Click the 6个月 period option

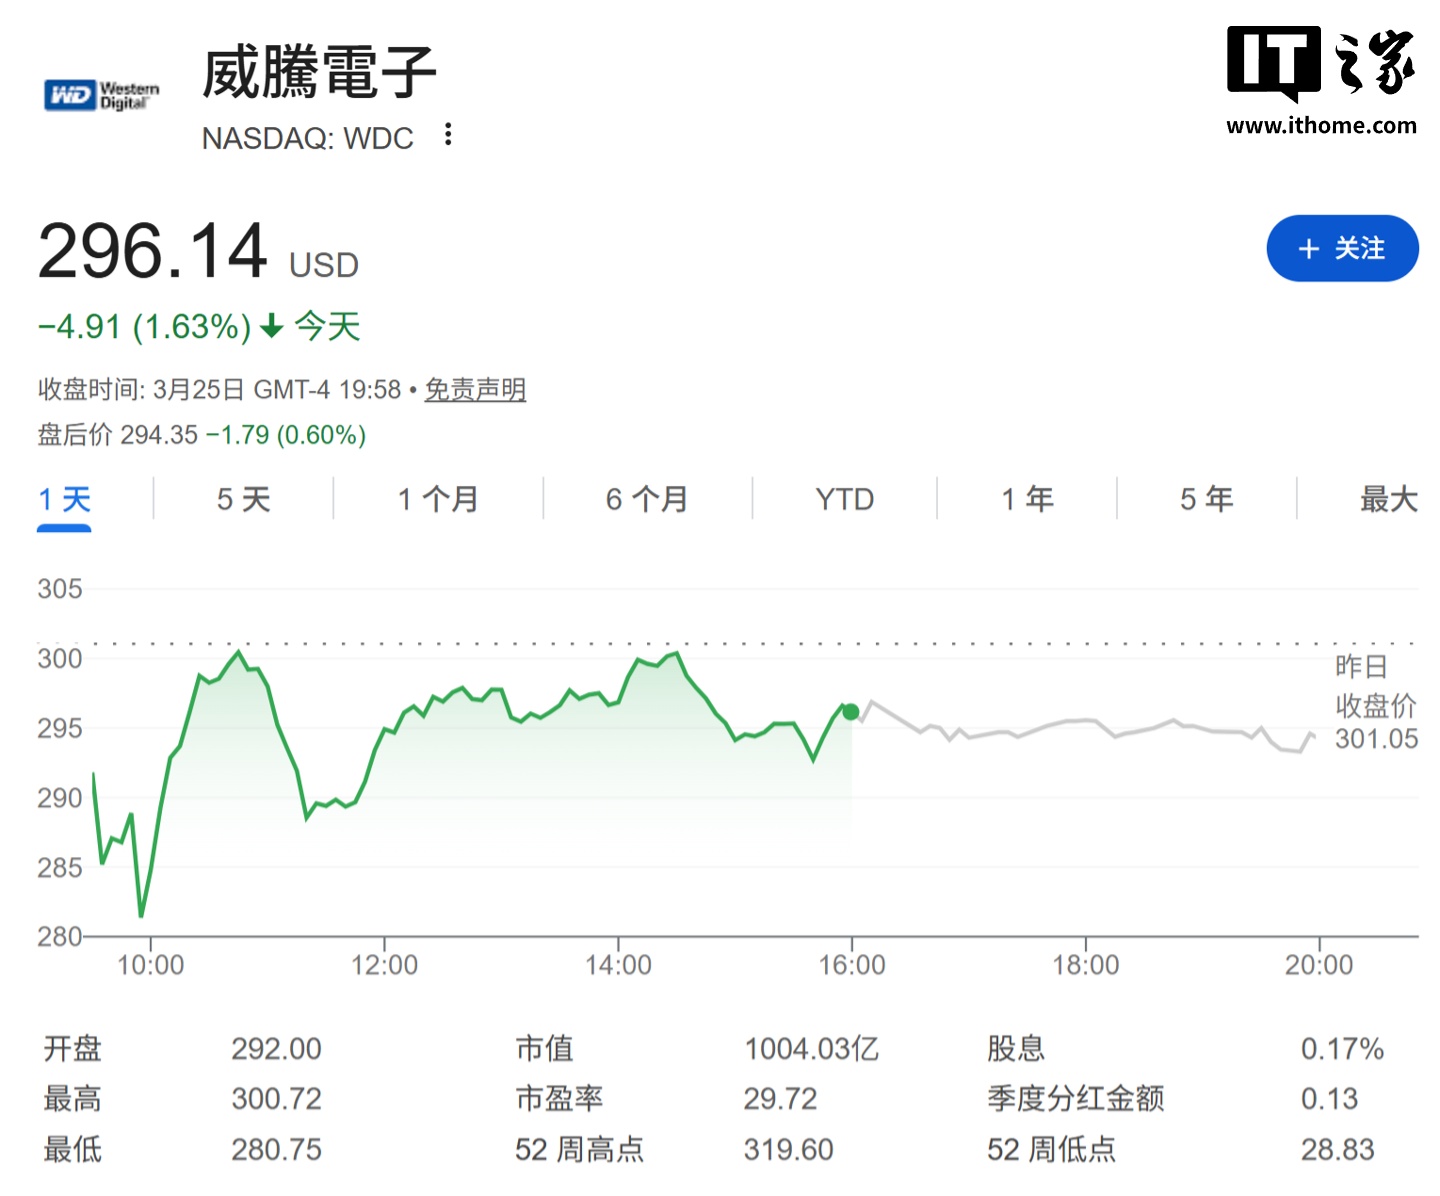point(645,499)
